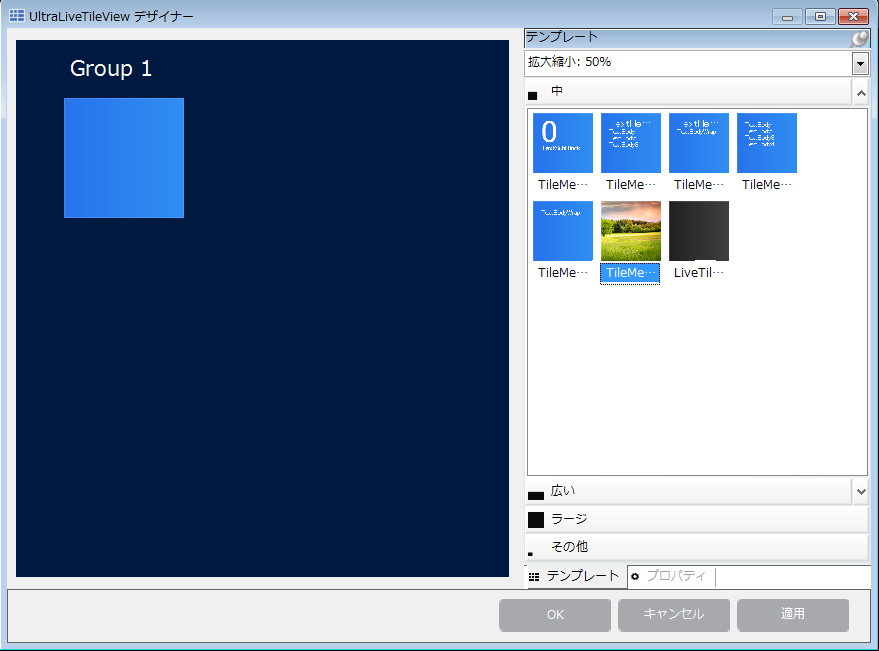Click the 適用 button

pyautogui.click(x=792, y=615)
